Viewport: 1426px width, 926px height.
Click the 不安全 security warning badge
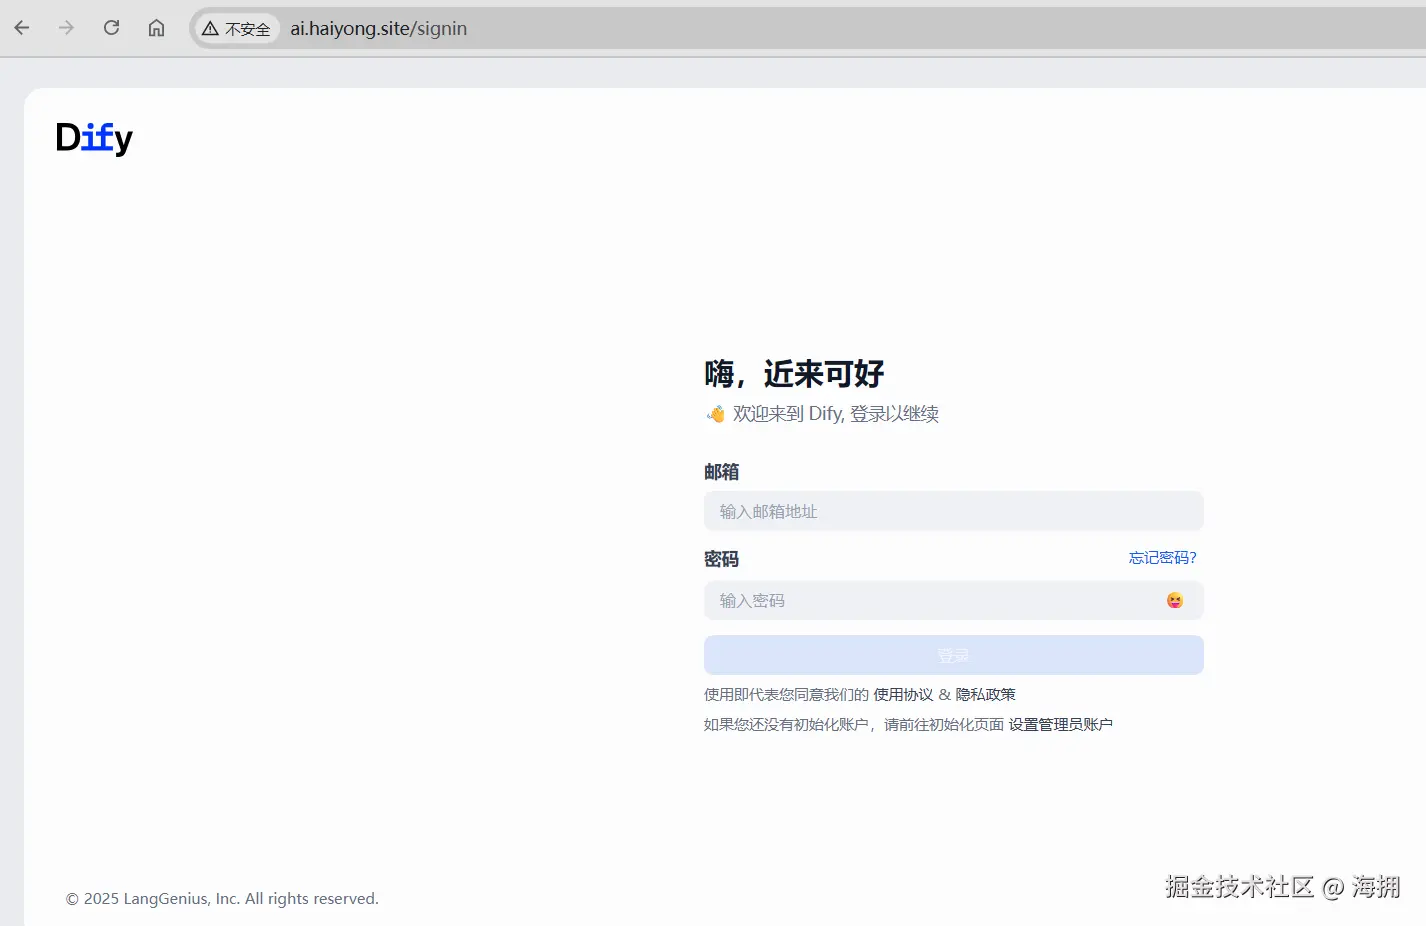tap(236, 28)
